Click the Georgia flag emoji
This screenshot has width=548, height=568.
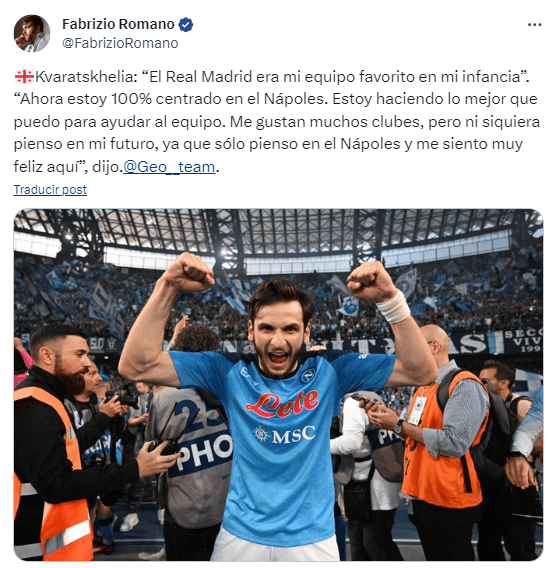(24, 77)
